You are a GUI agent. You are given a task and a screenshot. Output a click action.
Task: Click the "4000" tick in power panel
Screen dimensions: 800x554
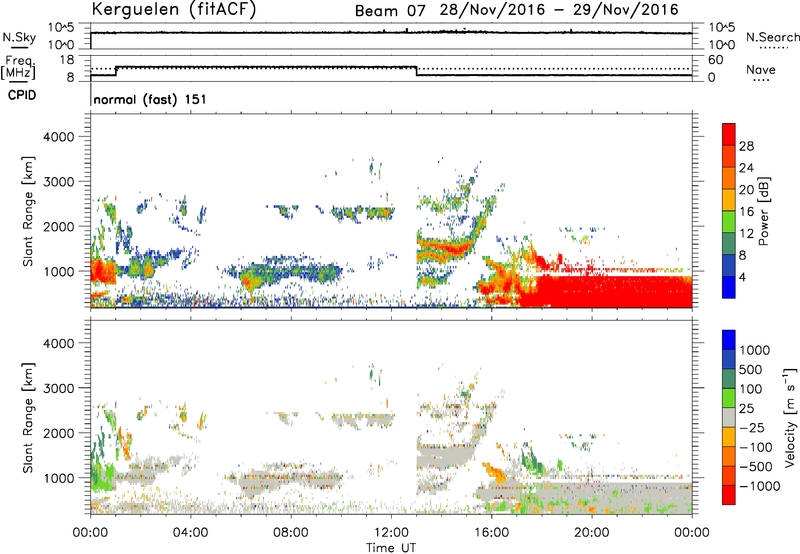coord(59,137)
